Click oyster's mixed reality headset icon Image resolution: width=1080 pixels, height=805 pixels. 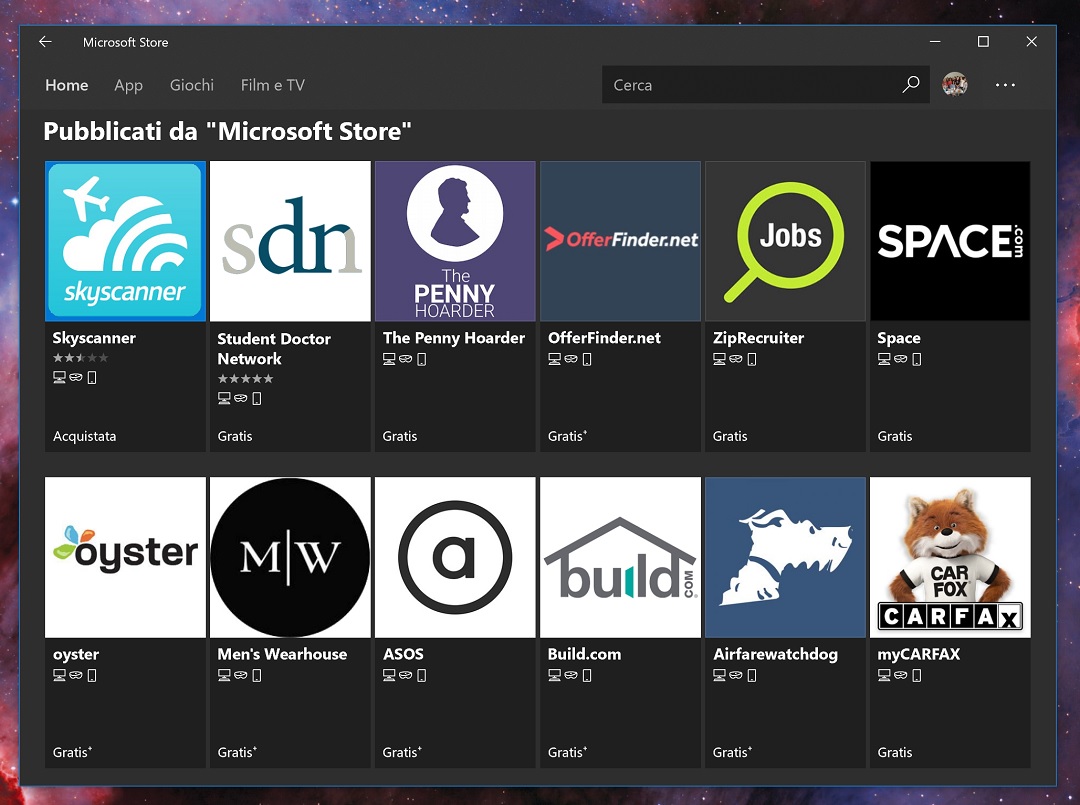point(76,675)
